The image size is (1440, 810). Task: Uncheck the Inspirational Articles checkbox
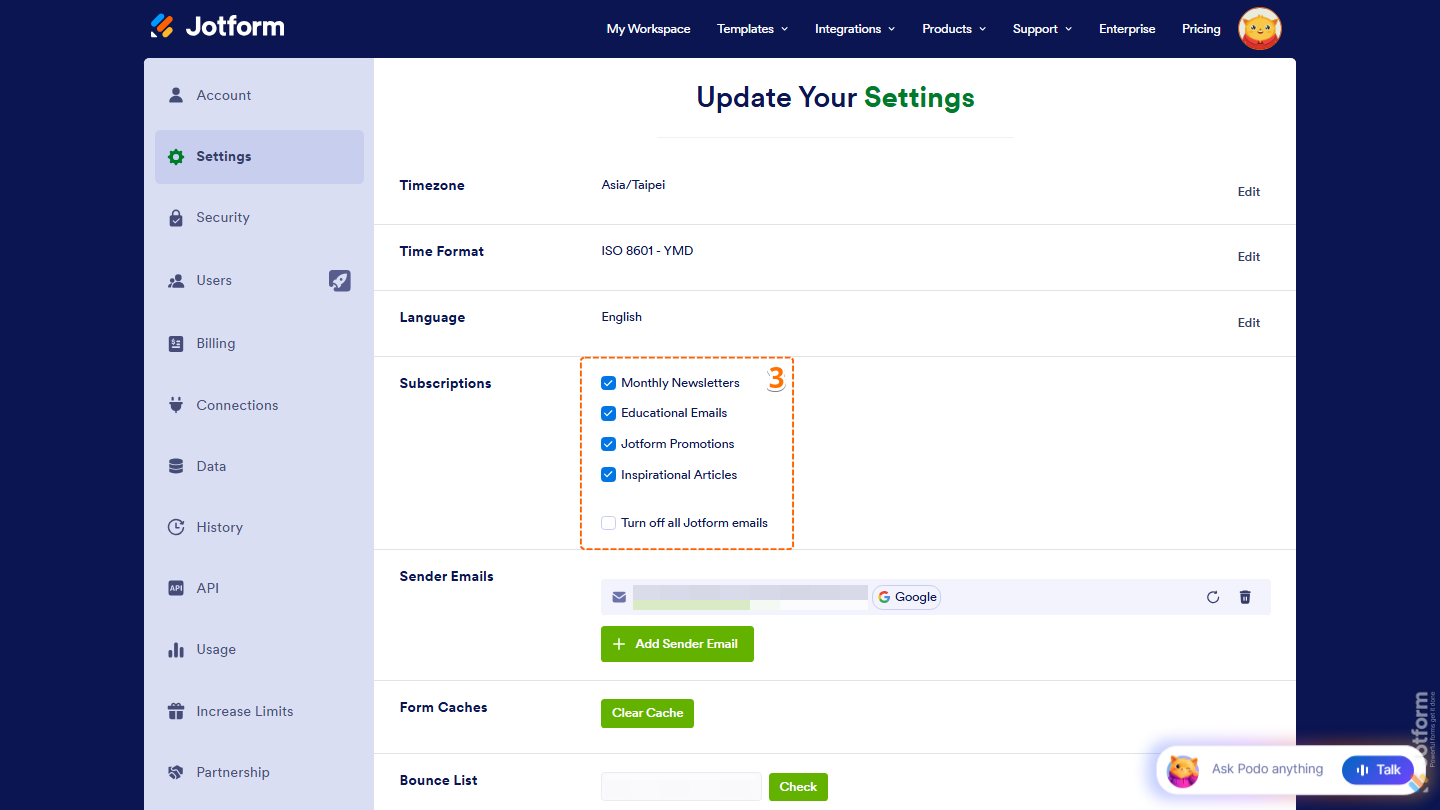tap(608, 475)
